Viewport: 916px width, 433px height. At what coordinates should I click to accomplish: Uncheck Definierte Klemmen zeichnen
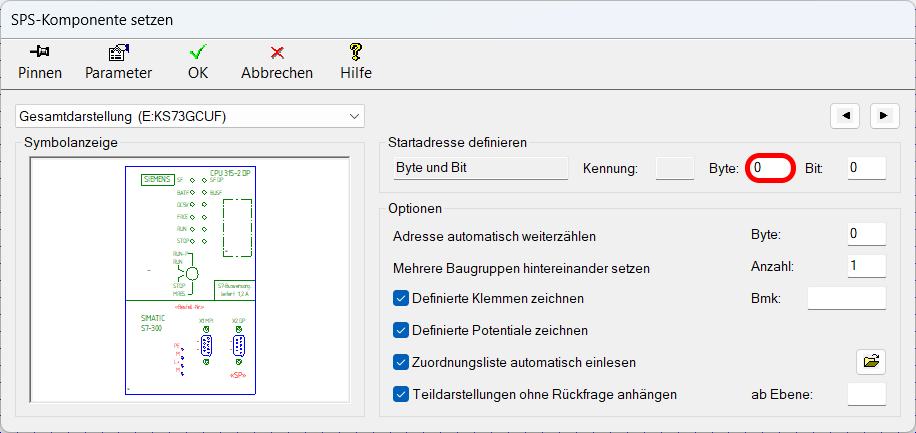click(x=402, y=298)
